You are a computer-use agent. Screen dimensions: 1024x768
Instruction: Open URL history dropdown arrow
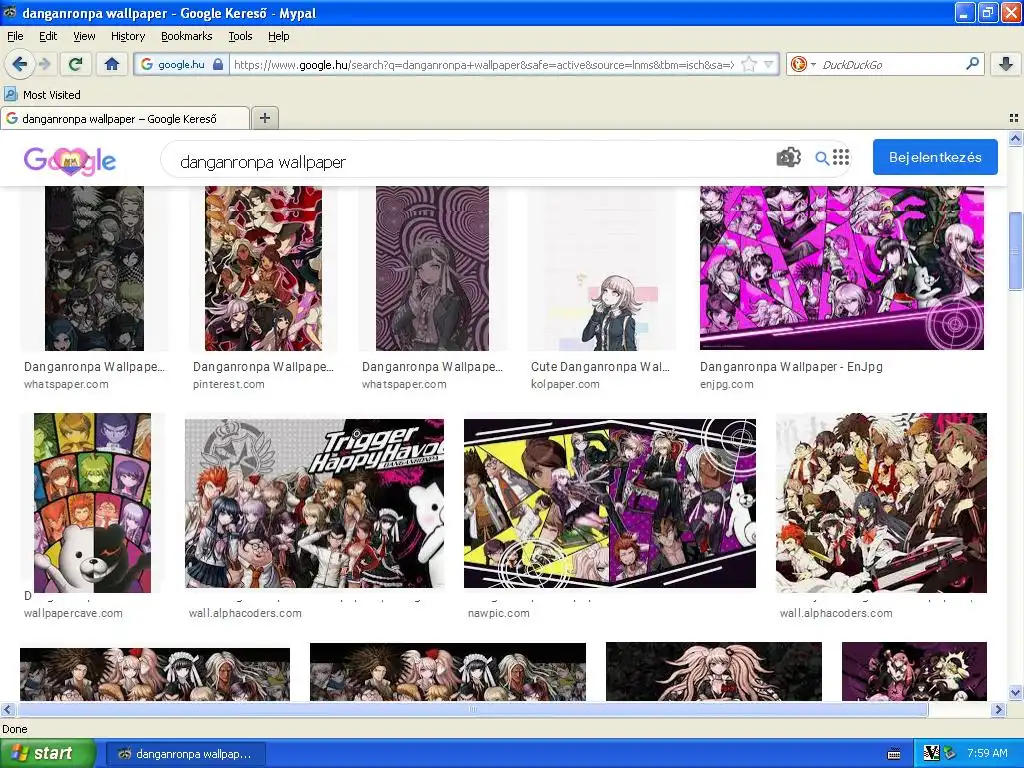click(769, 64)
